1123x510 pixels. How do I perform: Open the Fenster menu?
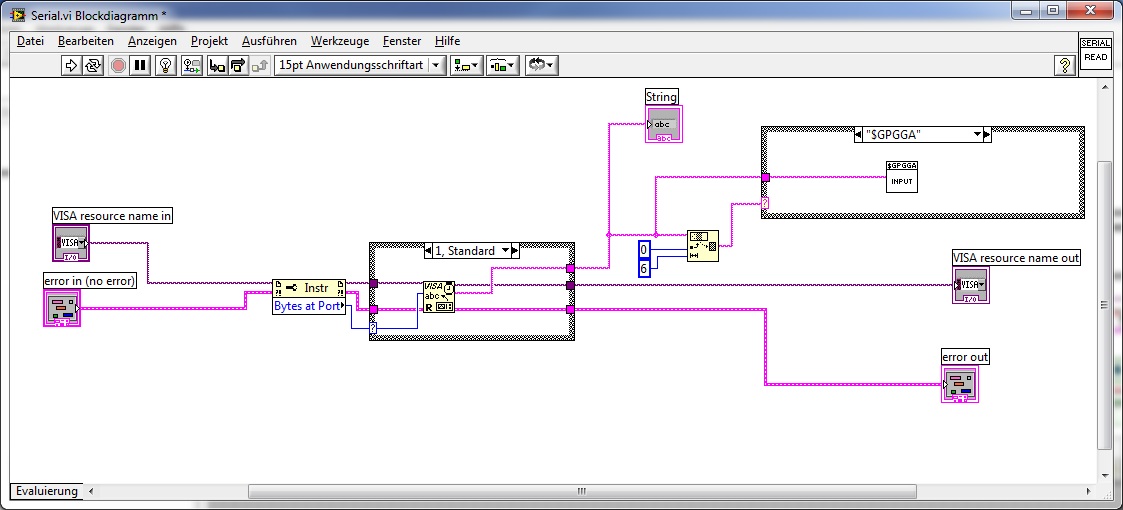pos(402,41)
